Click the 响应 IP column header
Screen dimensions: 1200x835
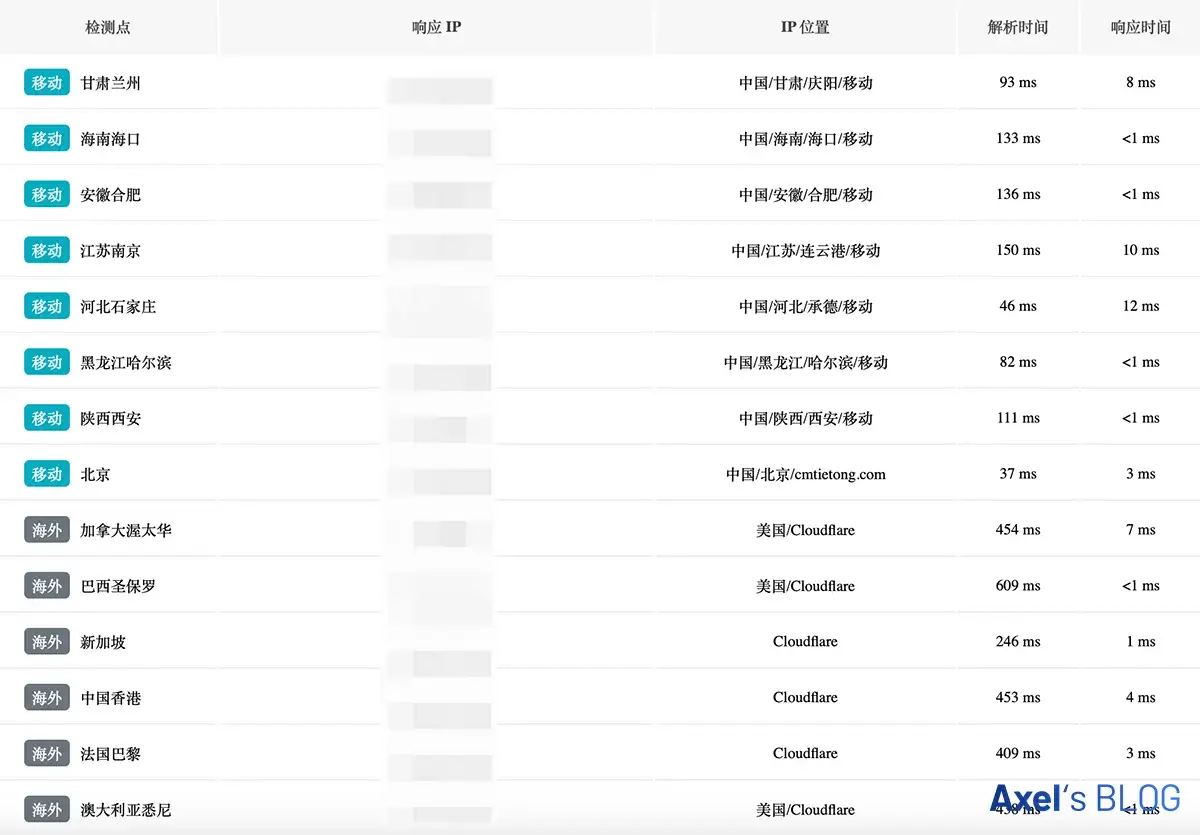coord(437,27)
